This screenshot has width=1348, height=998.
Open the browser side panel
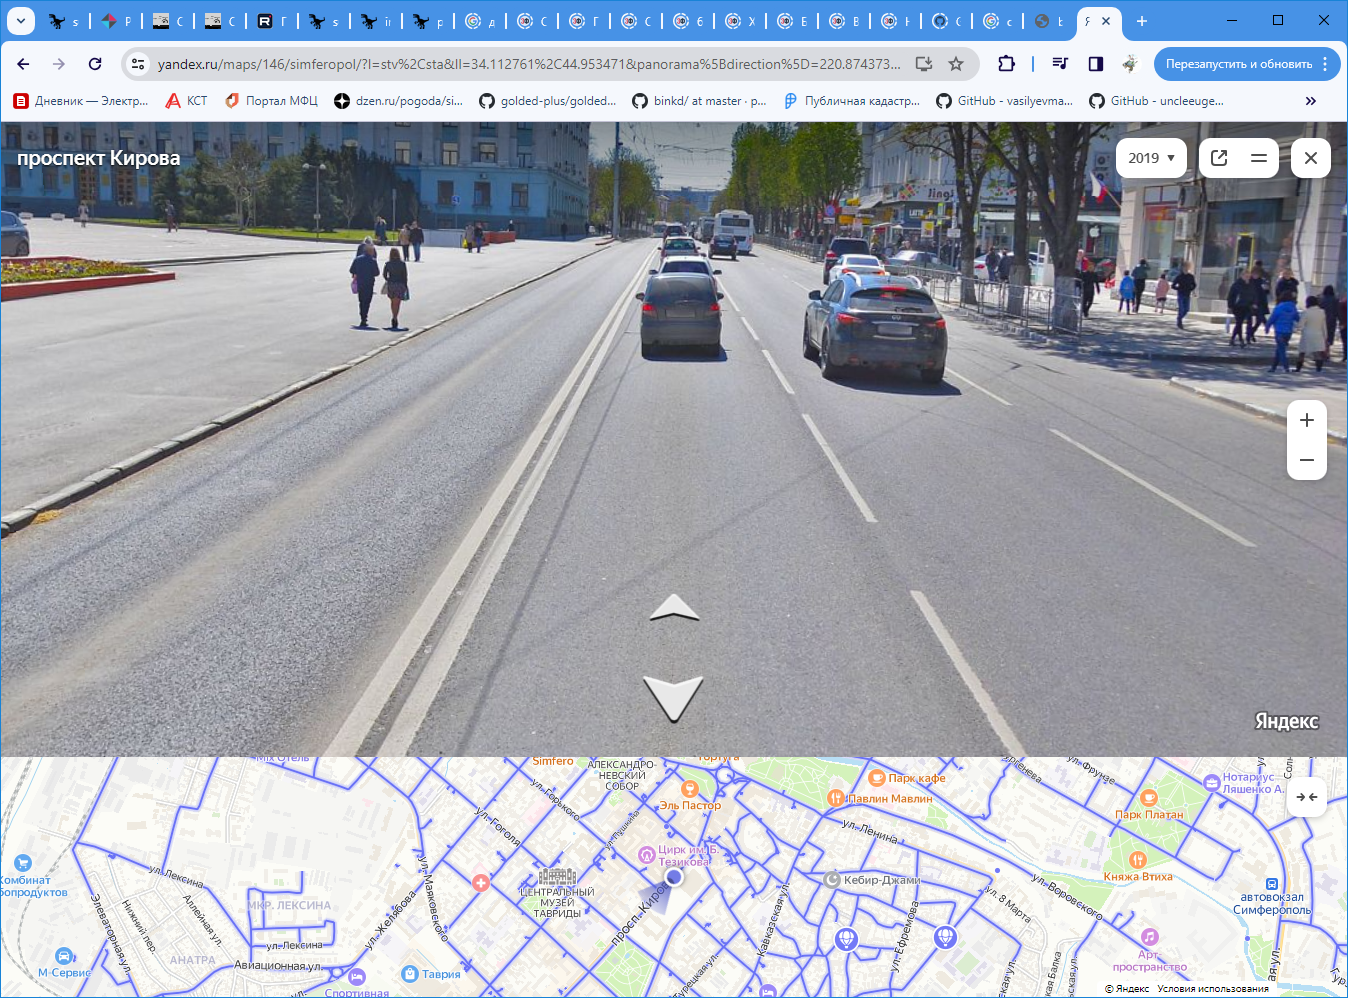(x=1096, y=64)
